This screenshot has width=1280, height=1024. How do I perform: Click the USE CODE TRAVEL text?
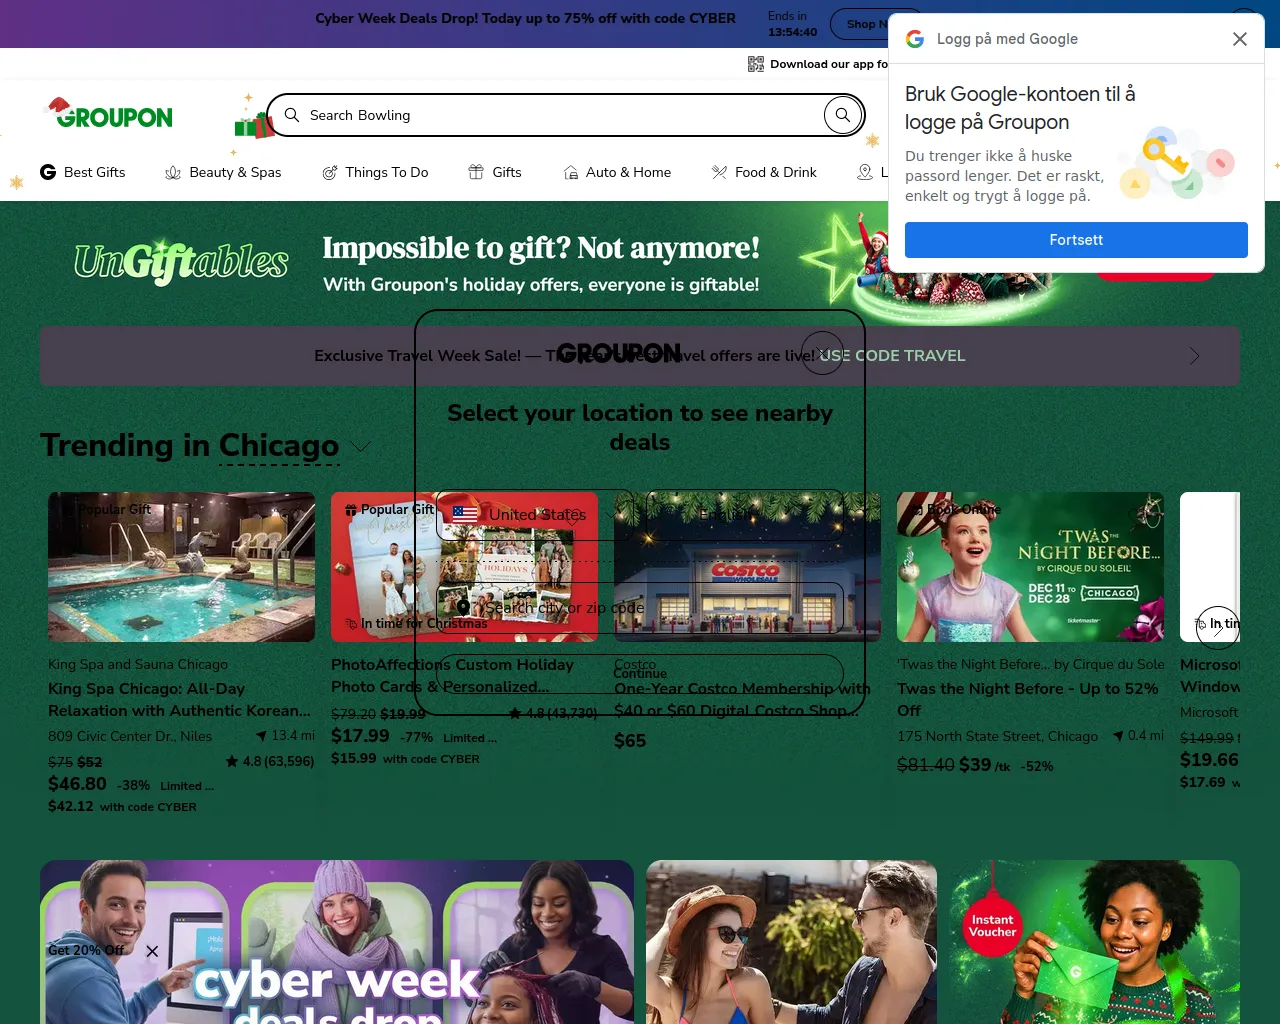893,356
